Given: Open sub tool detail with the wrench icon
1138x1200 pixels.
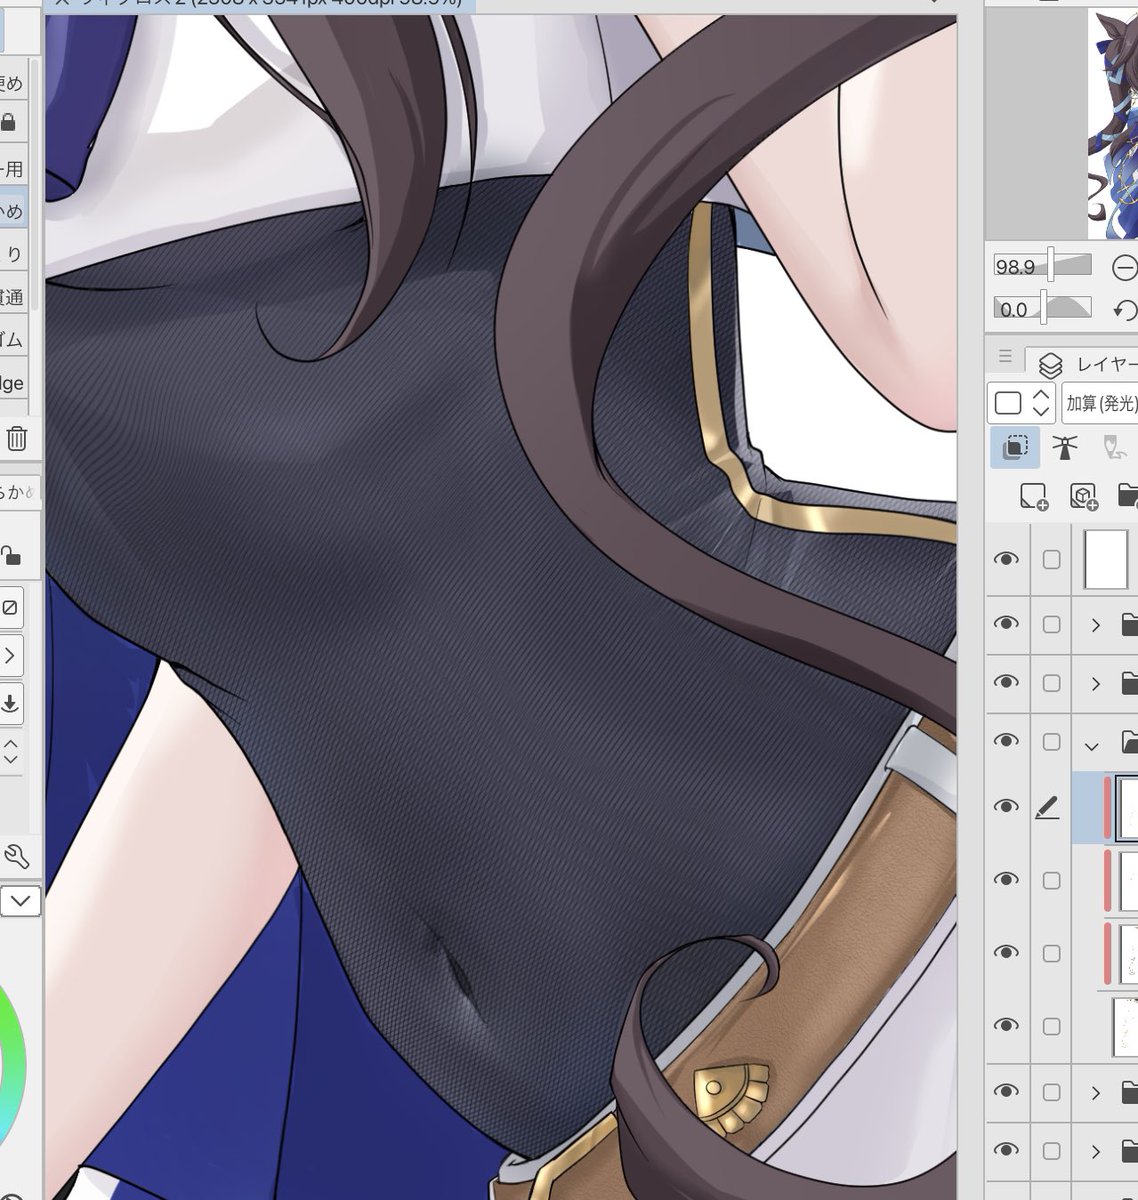Looking at the screenshot, I should (x=16, y=856).
